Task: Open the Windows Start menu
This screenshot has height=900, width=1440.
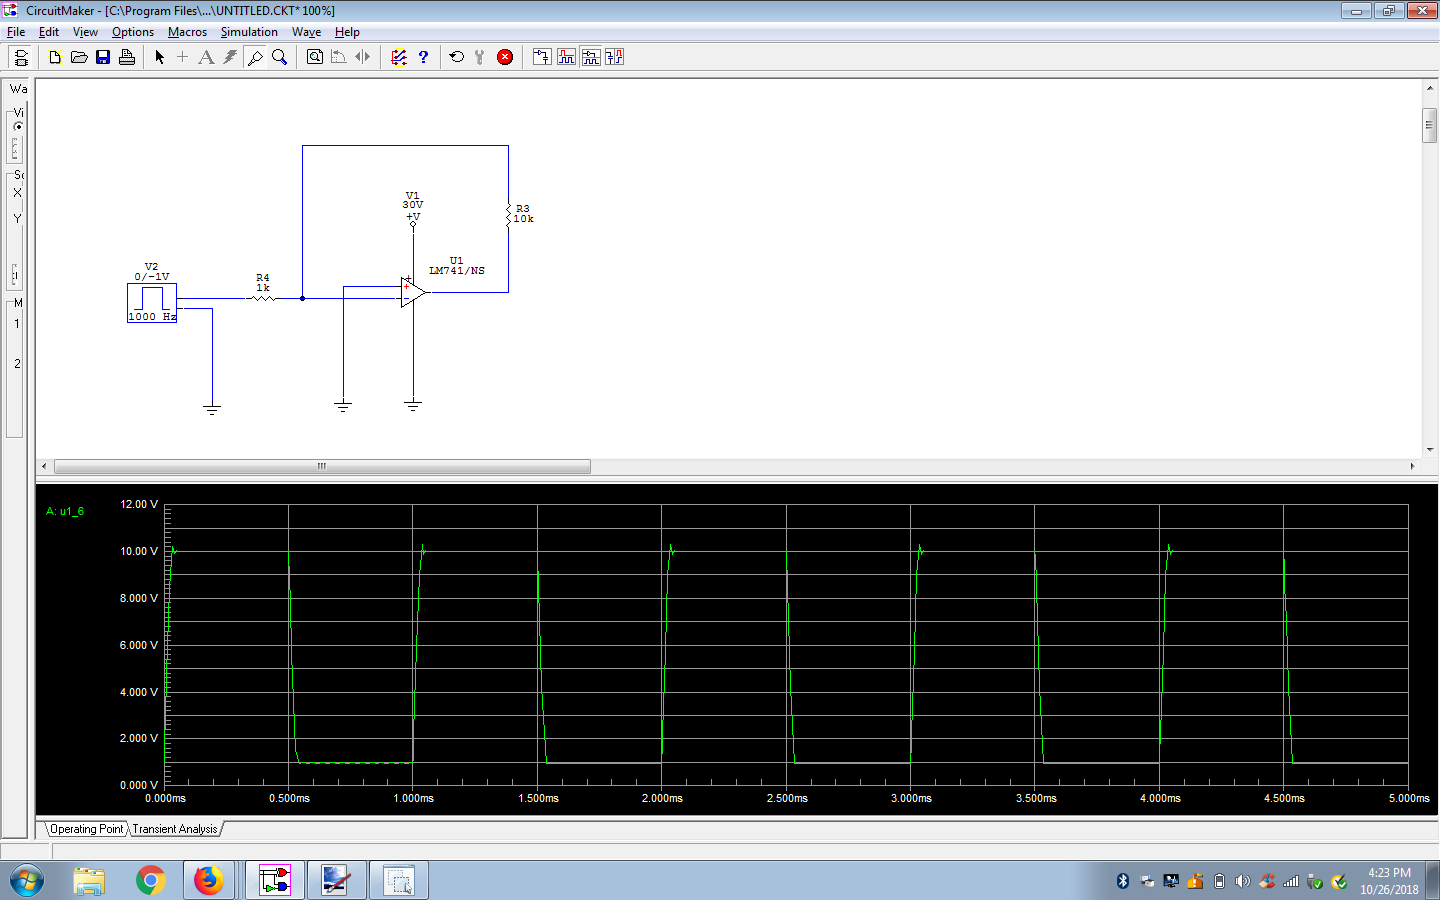Action: click(27, 881)
